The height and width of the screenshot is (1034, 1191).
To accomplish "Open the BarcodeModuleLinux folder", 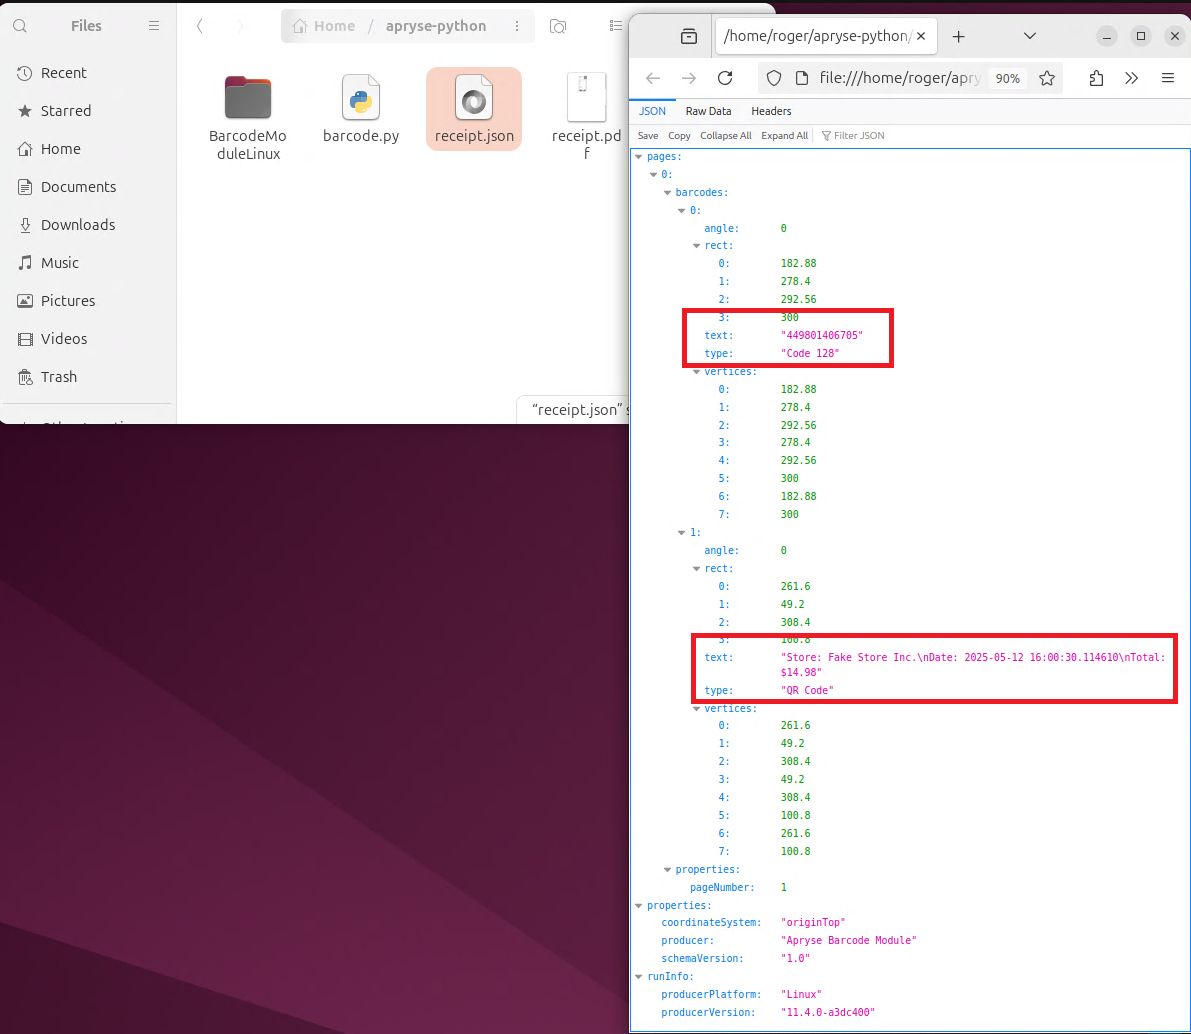I will click(248, 117).
